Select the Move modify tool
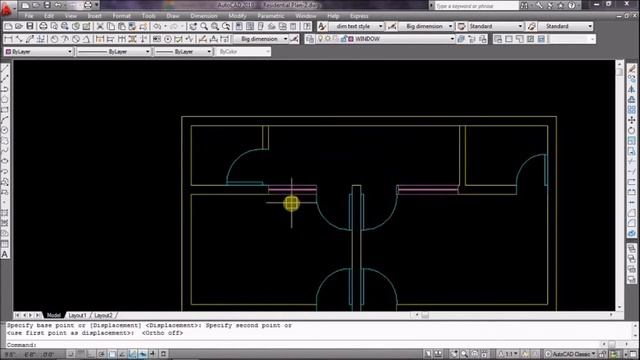The width and height of the screenshot is (640, 360). coord(631,120)
